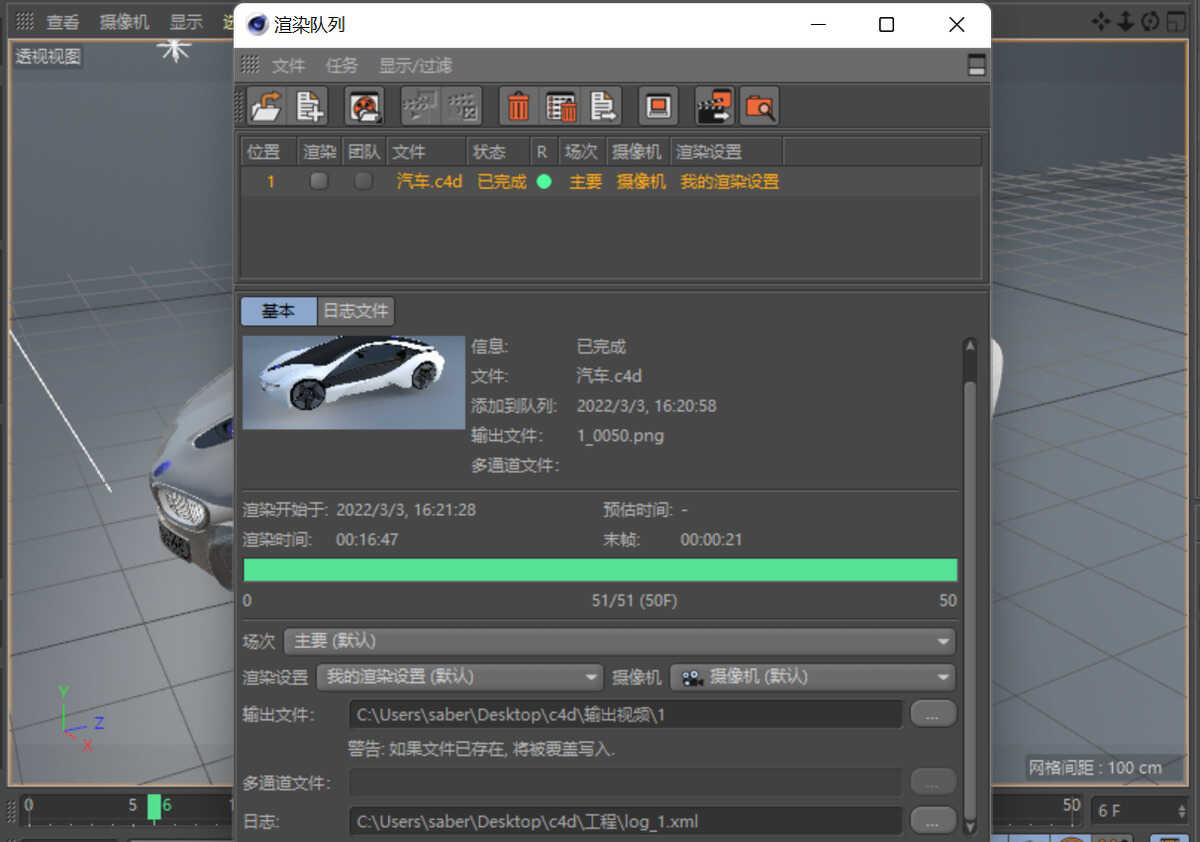
Task: Click the show in explorer magnifier icon
Action: [760, 106]
